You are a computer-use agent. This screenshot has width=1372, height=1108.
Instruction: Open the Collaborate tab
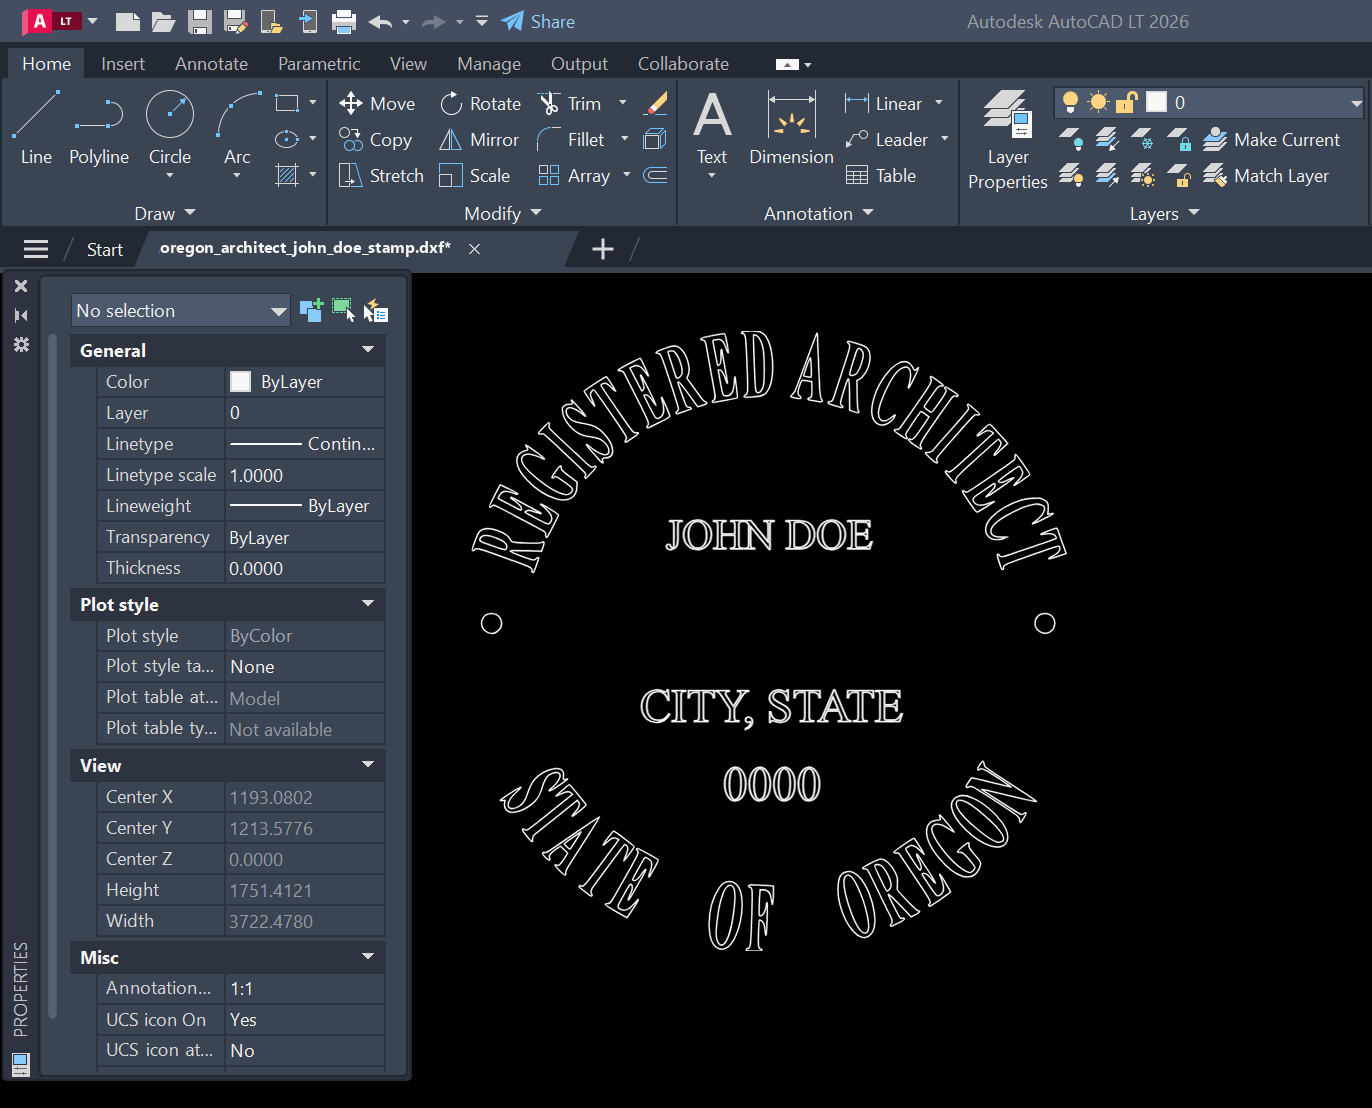pos(683,63)
